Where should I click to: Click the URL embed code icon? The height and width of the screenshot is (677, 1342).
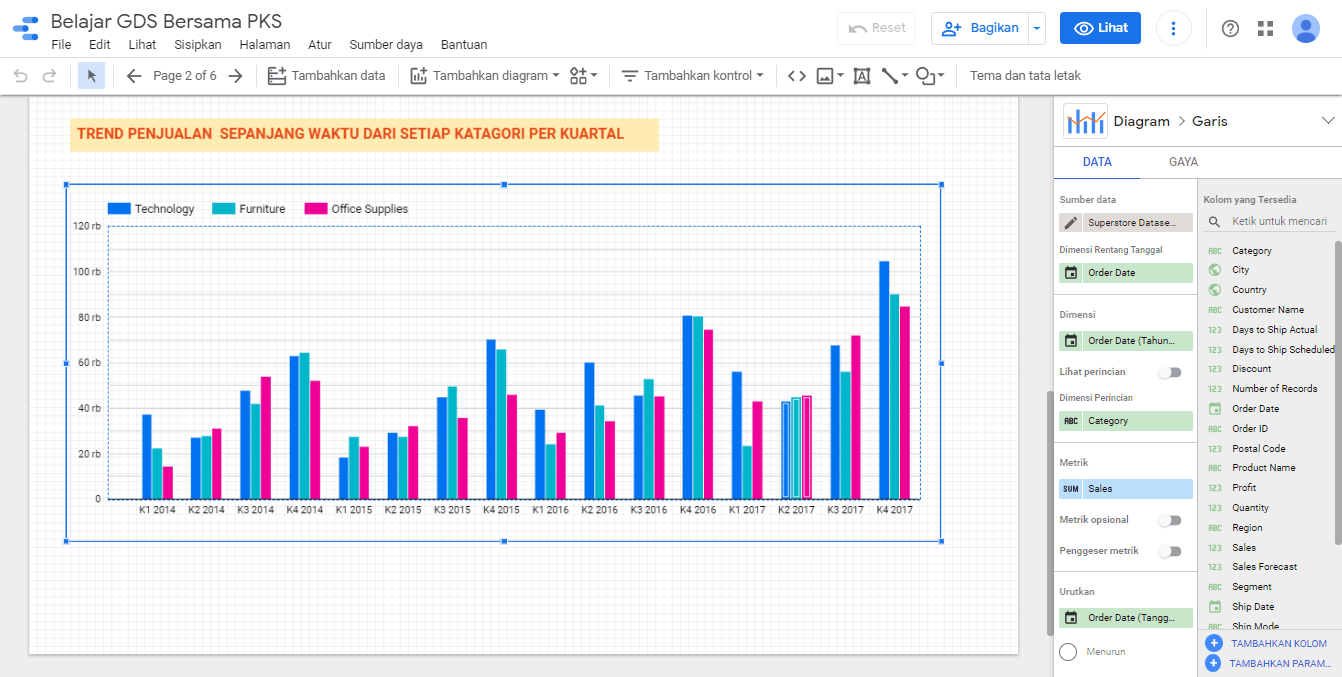[x=796, y=76]
